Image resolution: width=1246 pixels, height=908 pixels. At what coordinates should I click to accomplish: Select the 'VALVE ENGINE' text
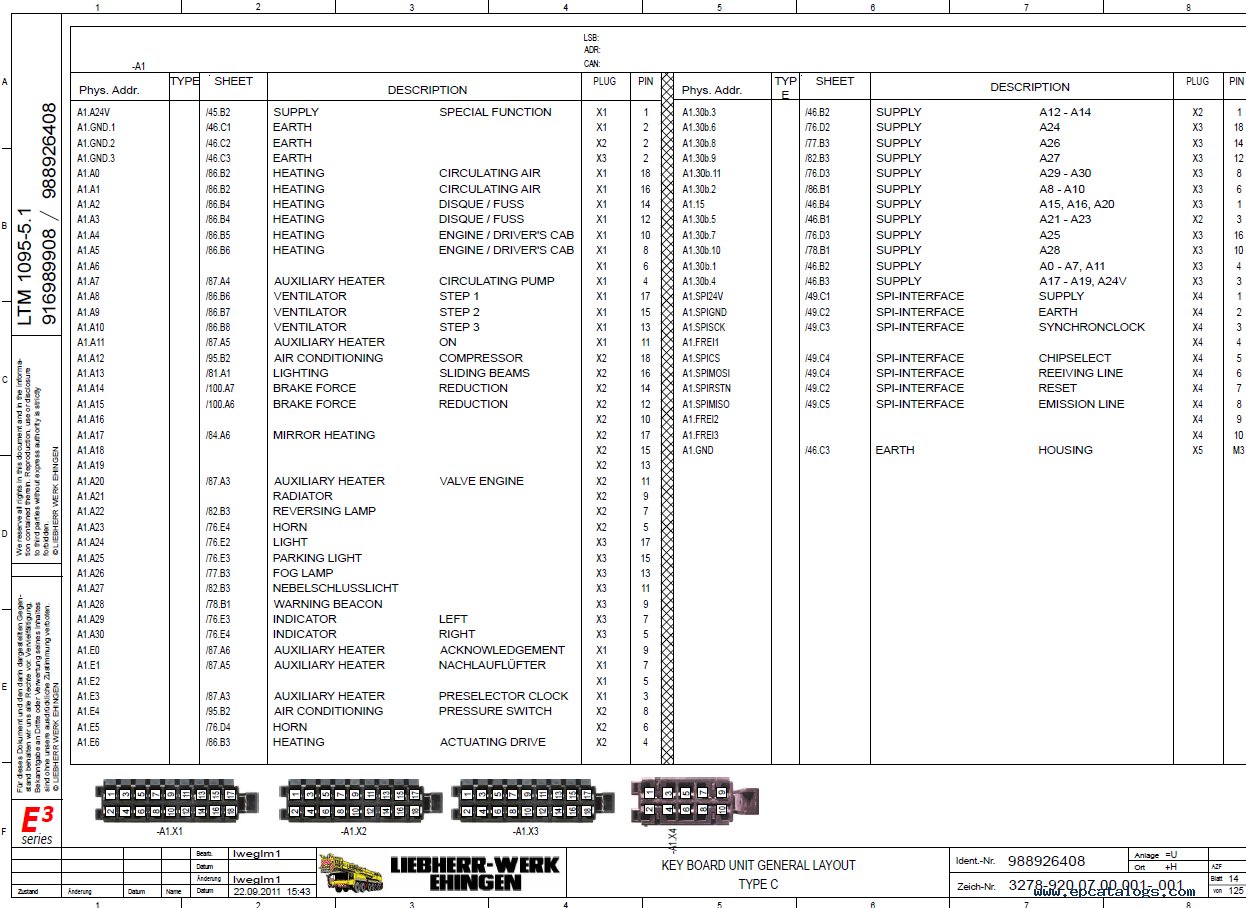(x=481, y=481)
